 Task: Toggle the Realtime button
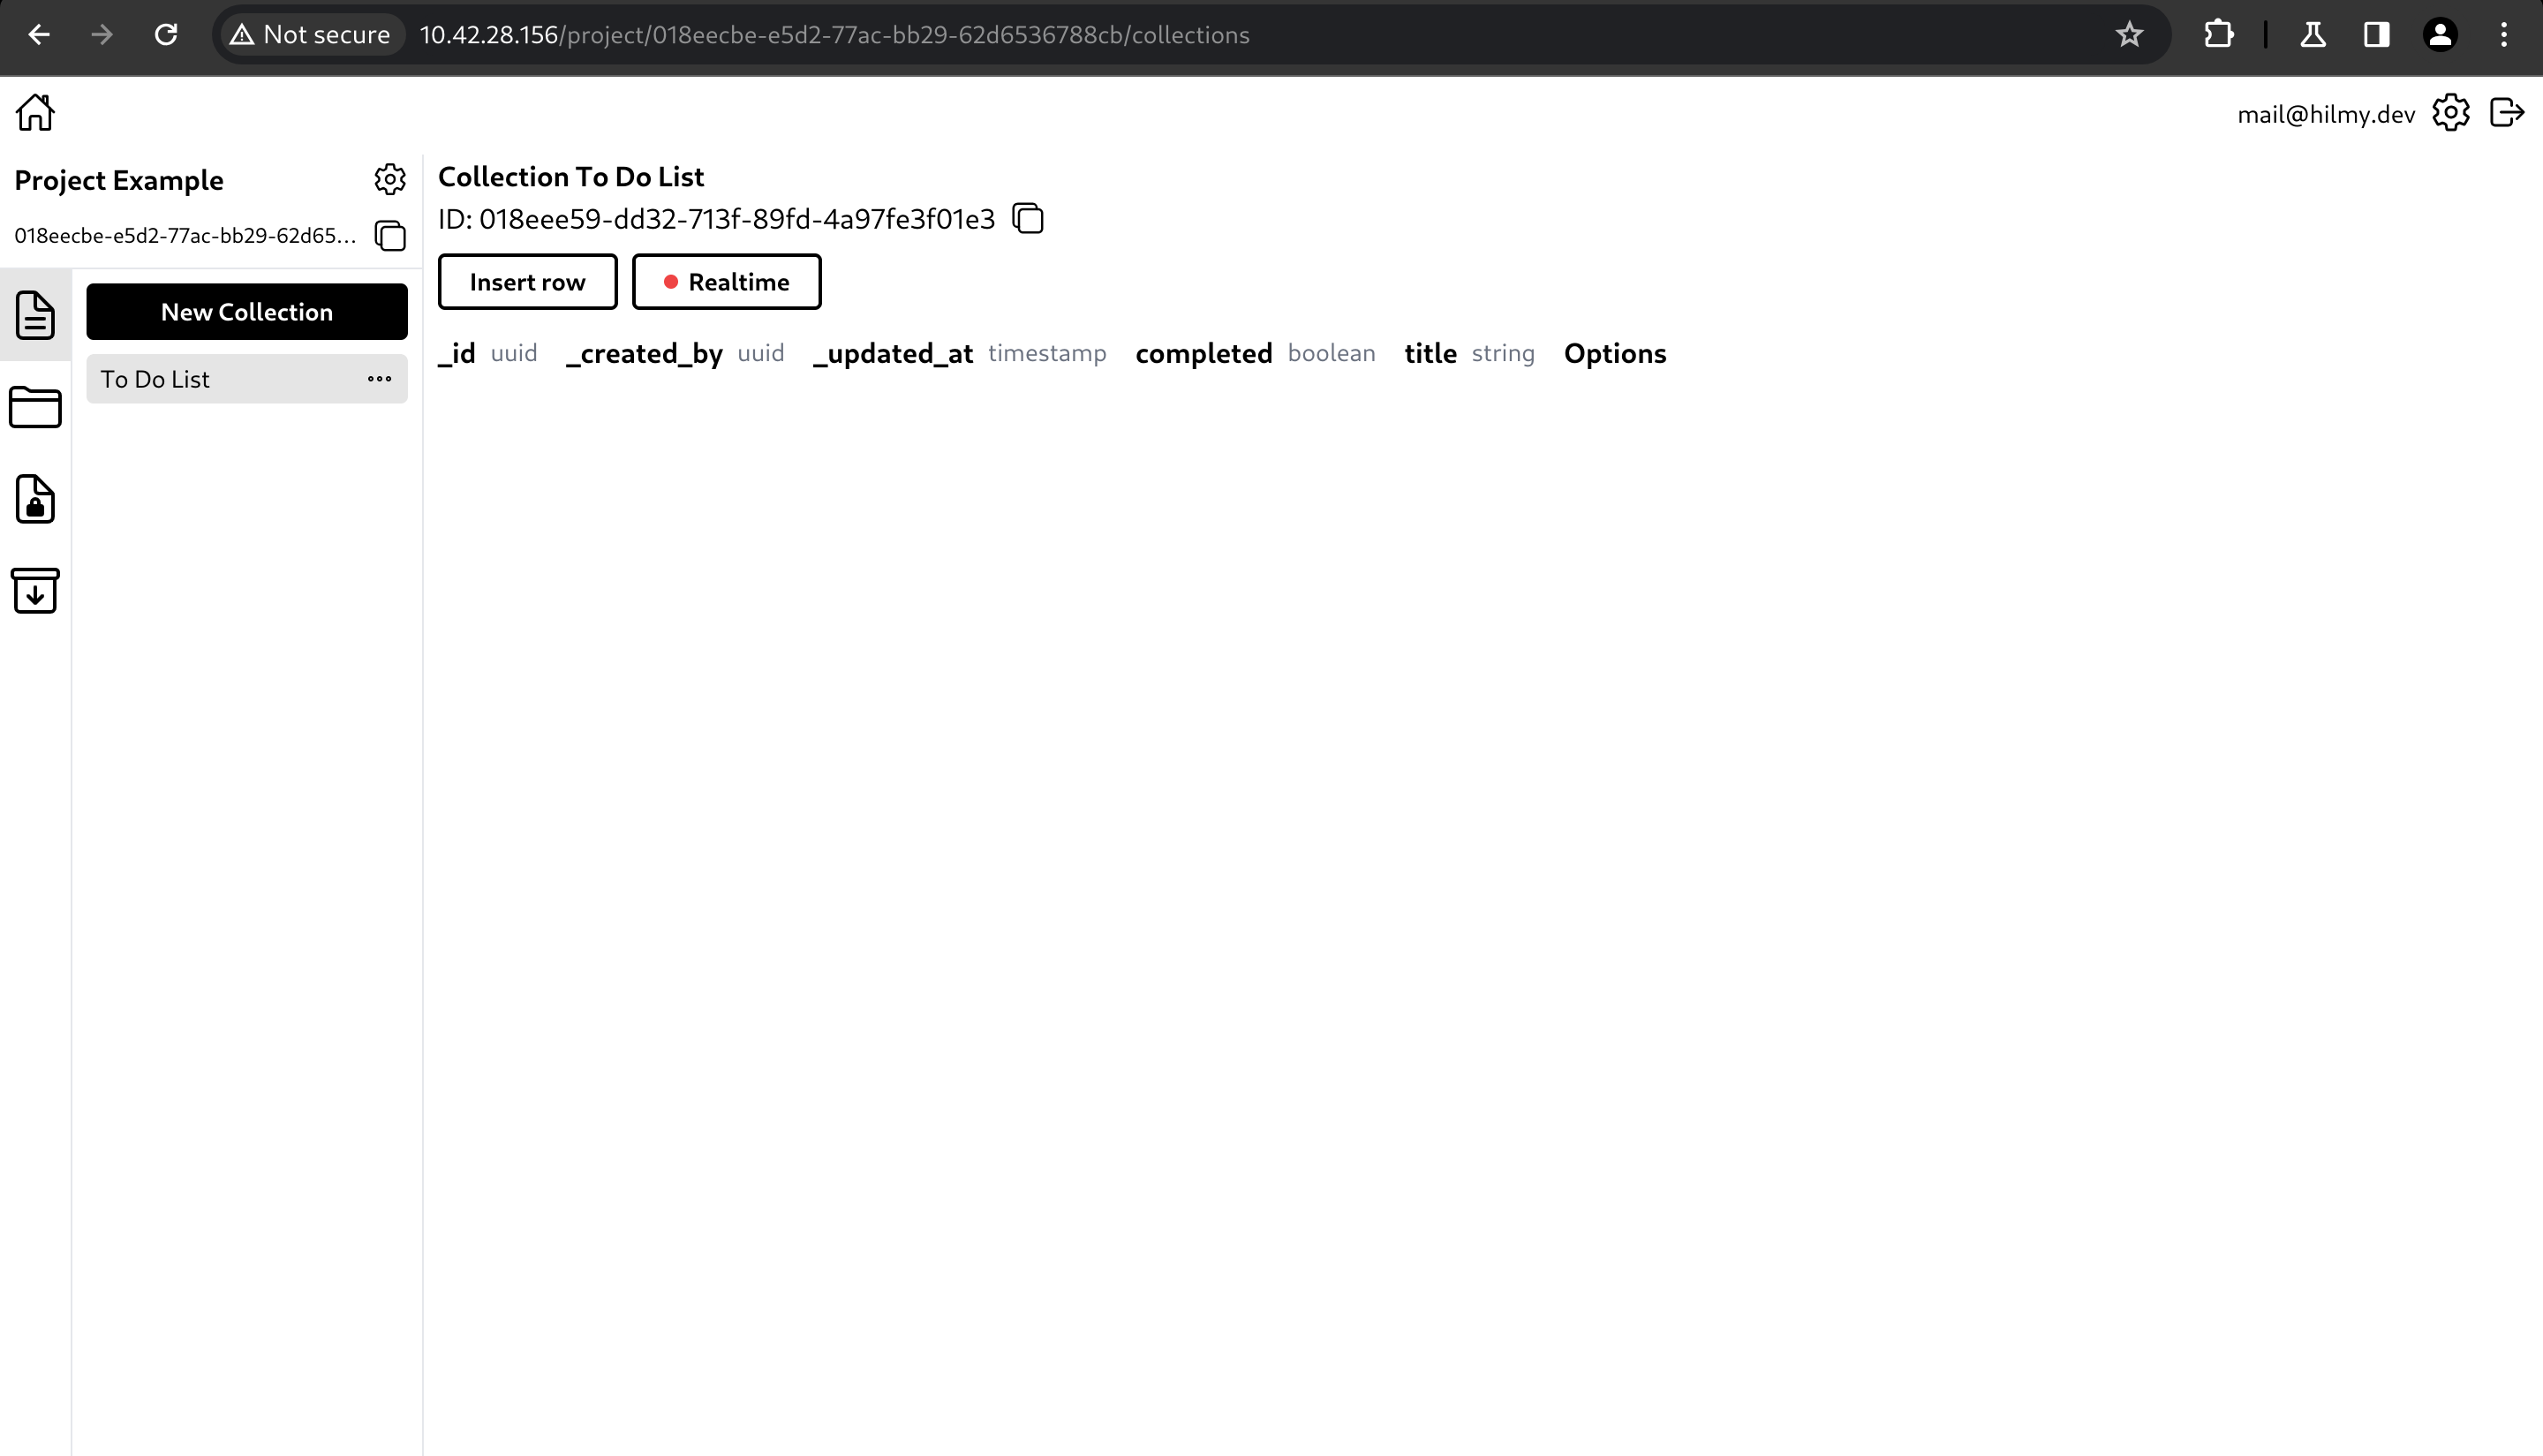point(726,282)
